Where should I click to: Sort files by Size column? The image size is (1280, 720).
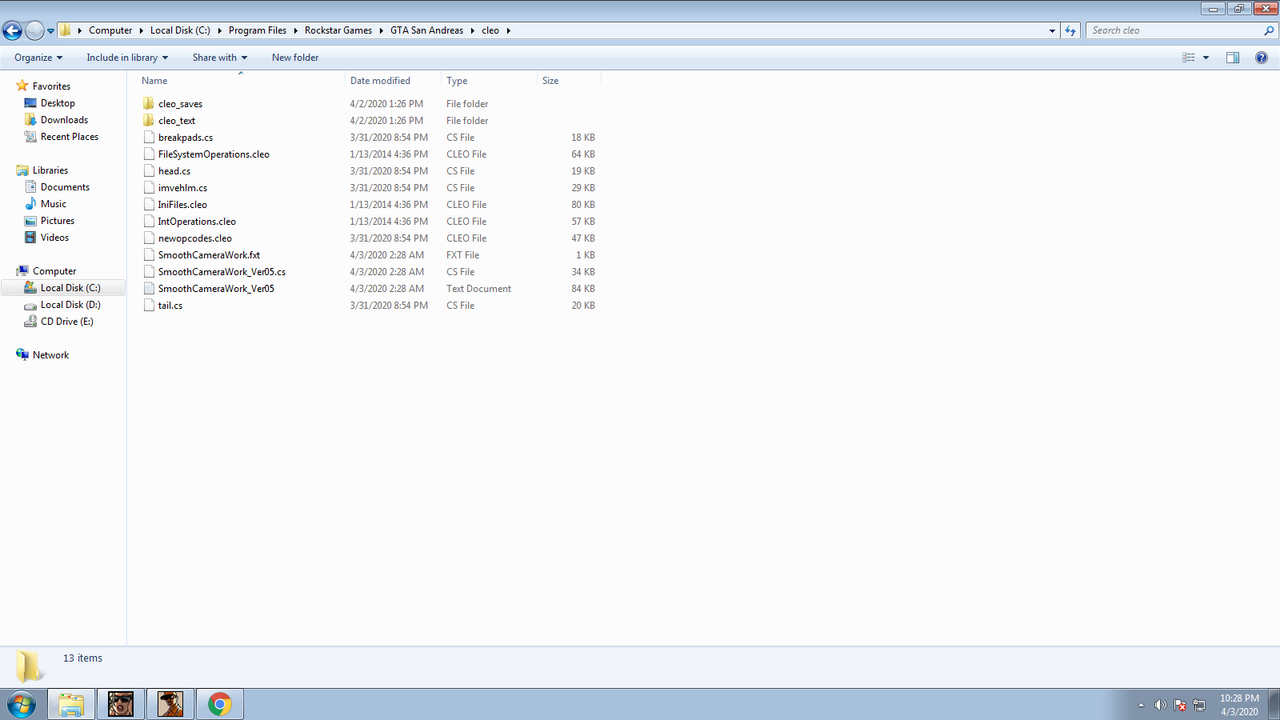(569, 80)
